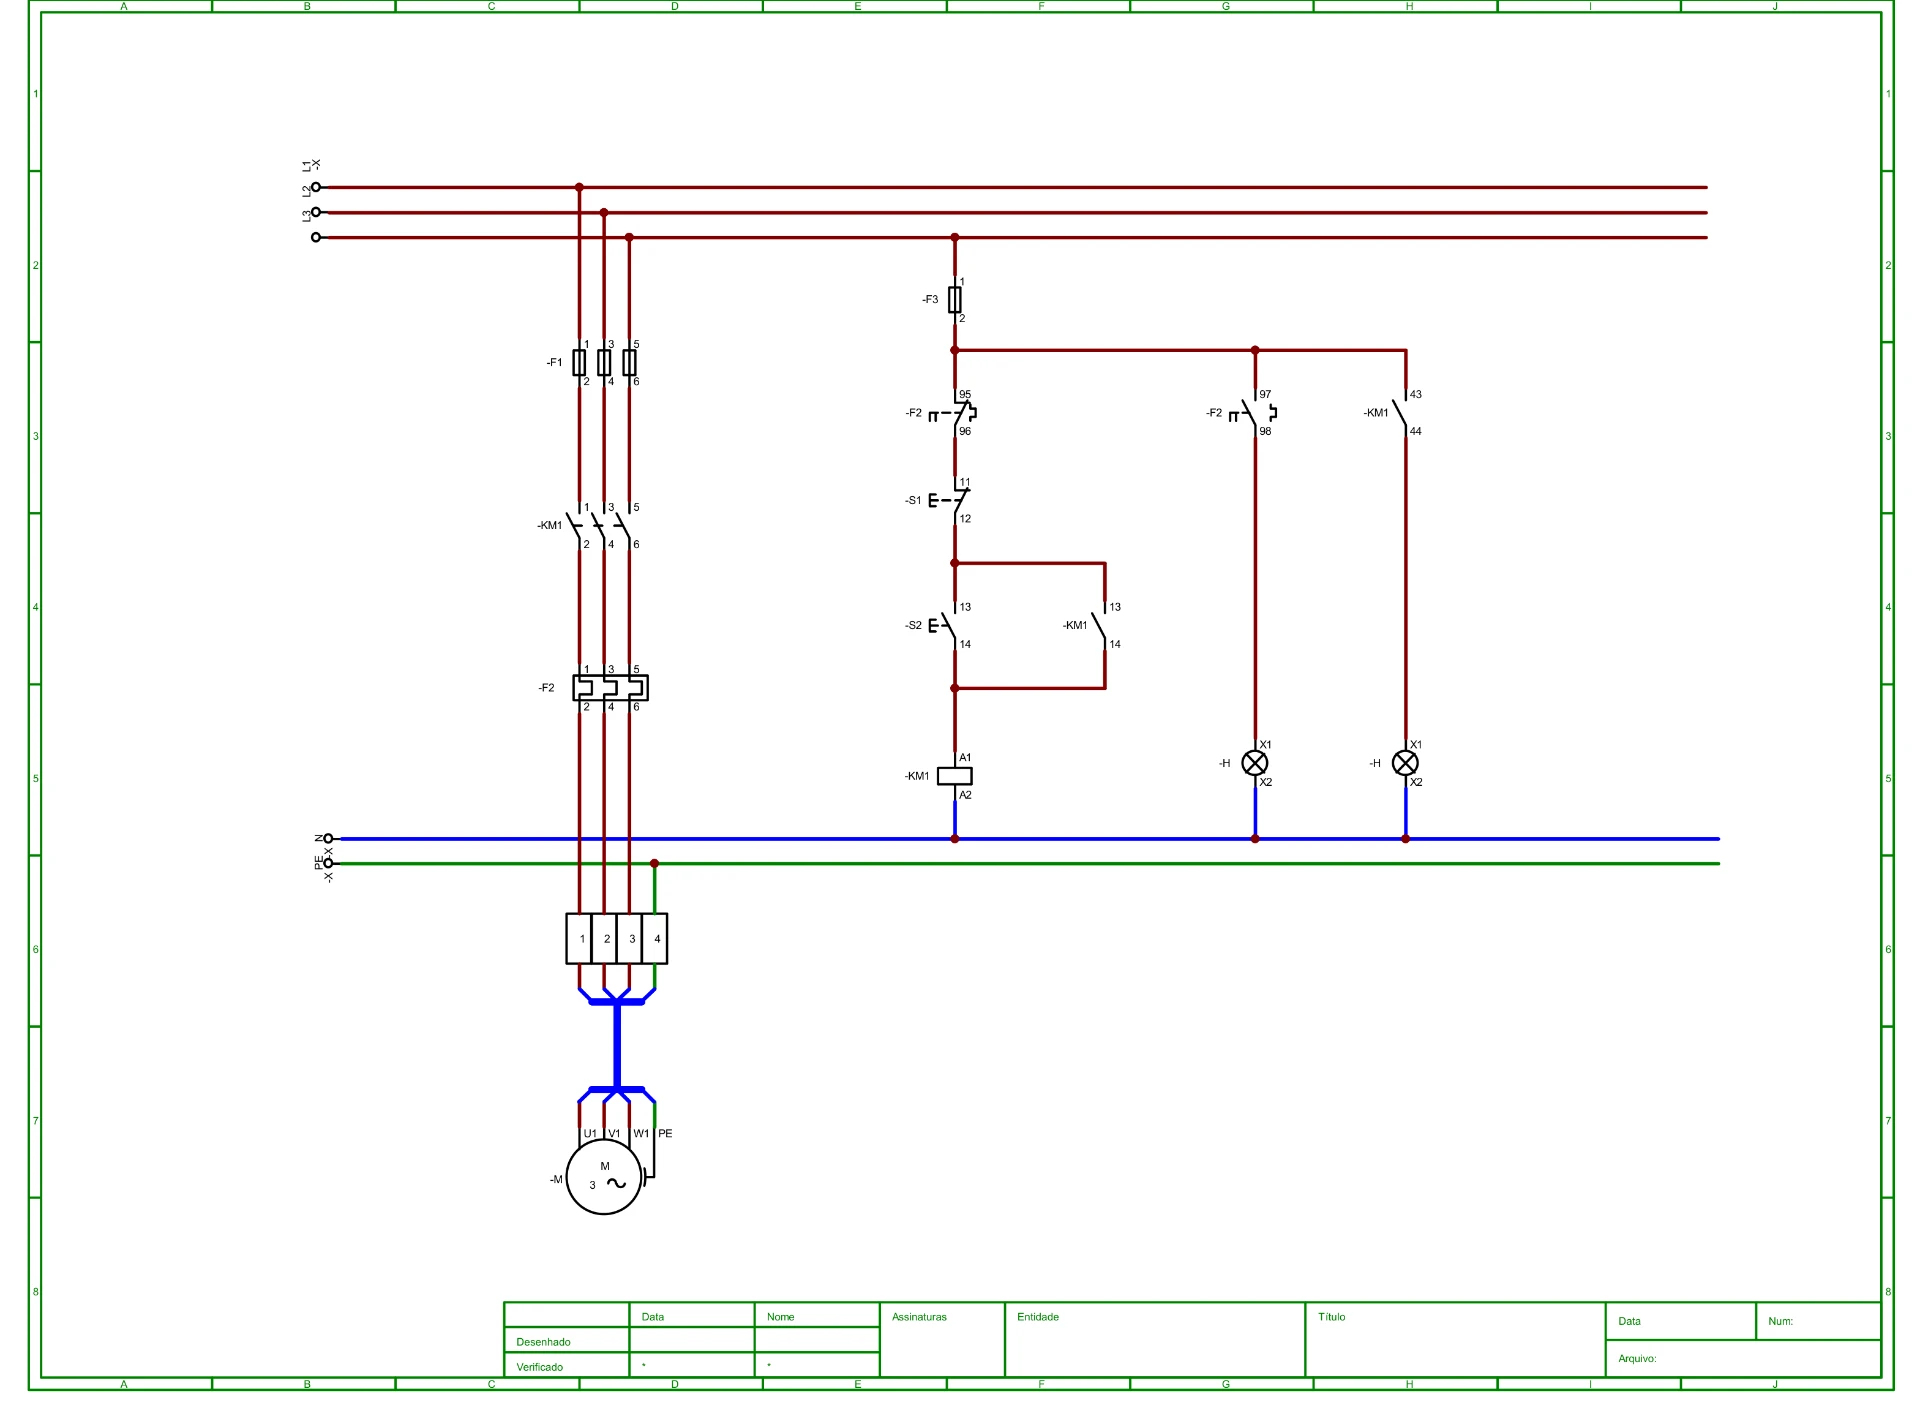
Task: Select the -H lamp below terminal 44
Action: click(1405, 763)
